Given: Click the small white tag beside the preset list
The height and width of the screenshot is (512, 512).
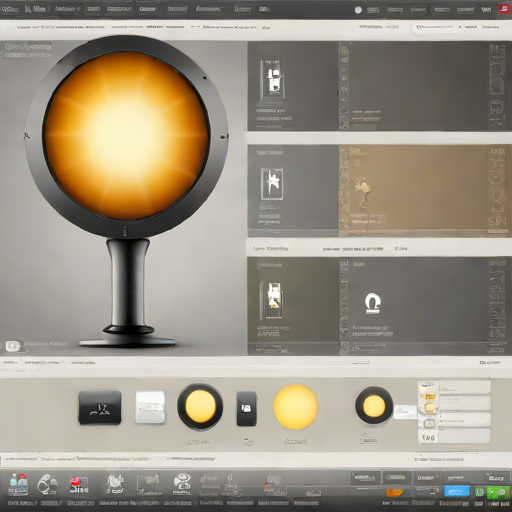Looking at the screenshot, I should [x=405, y=412].
